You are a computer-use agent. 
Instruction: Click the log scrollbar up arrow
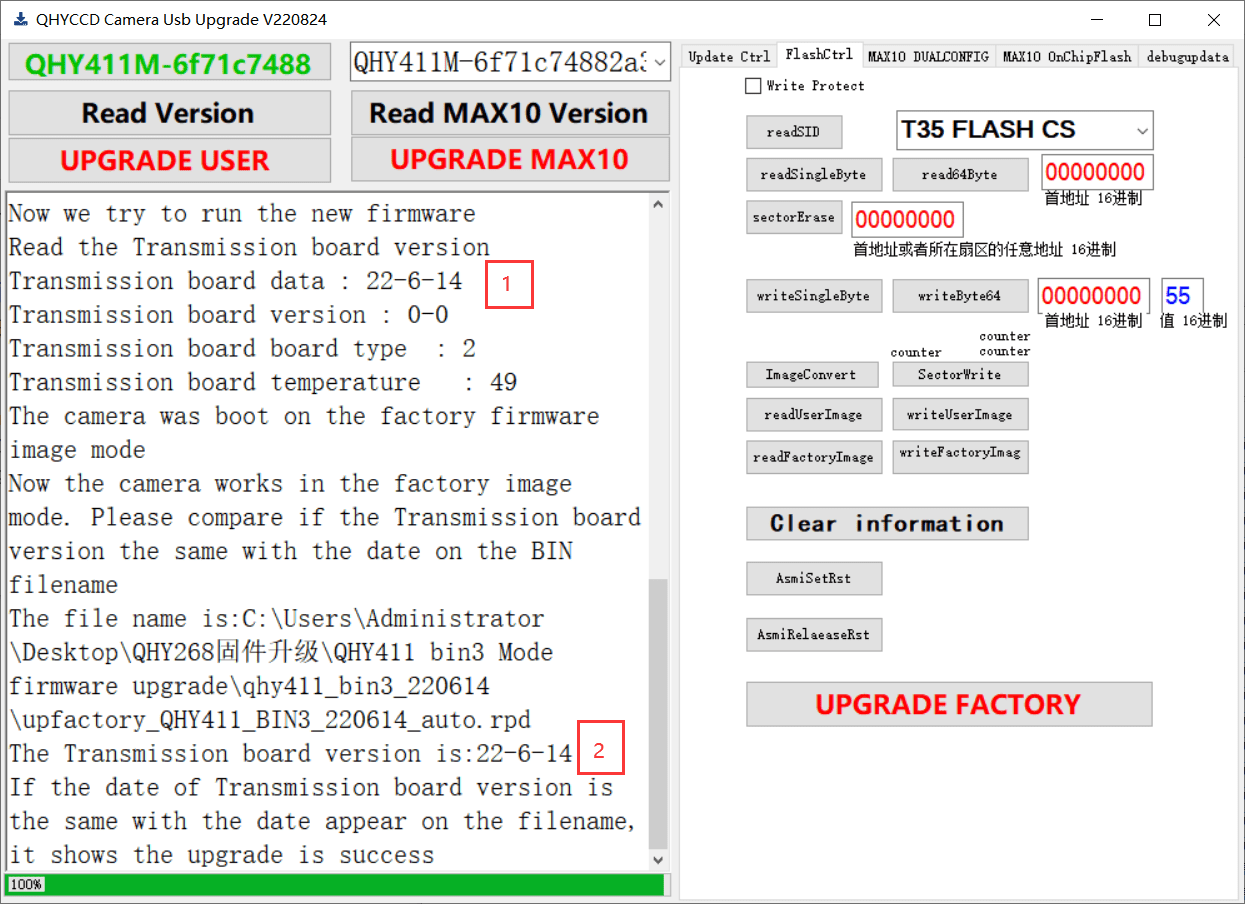pyautogui.click(x=658, y=204)
